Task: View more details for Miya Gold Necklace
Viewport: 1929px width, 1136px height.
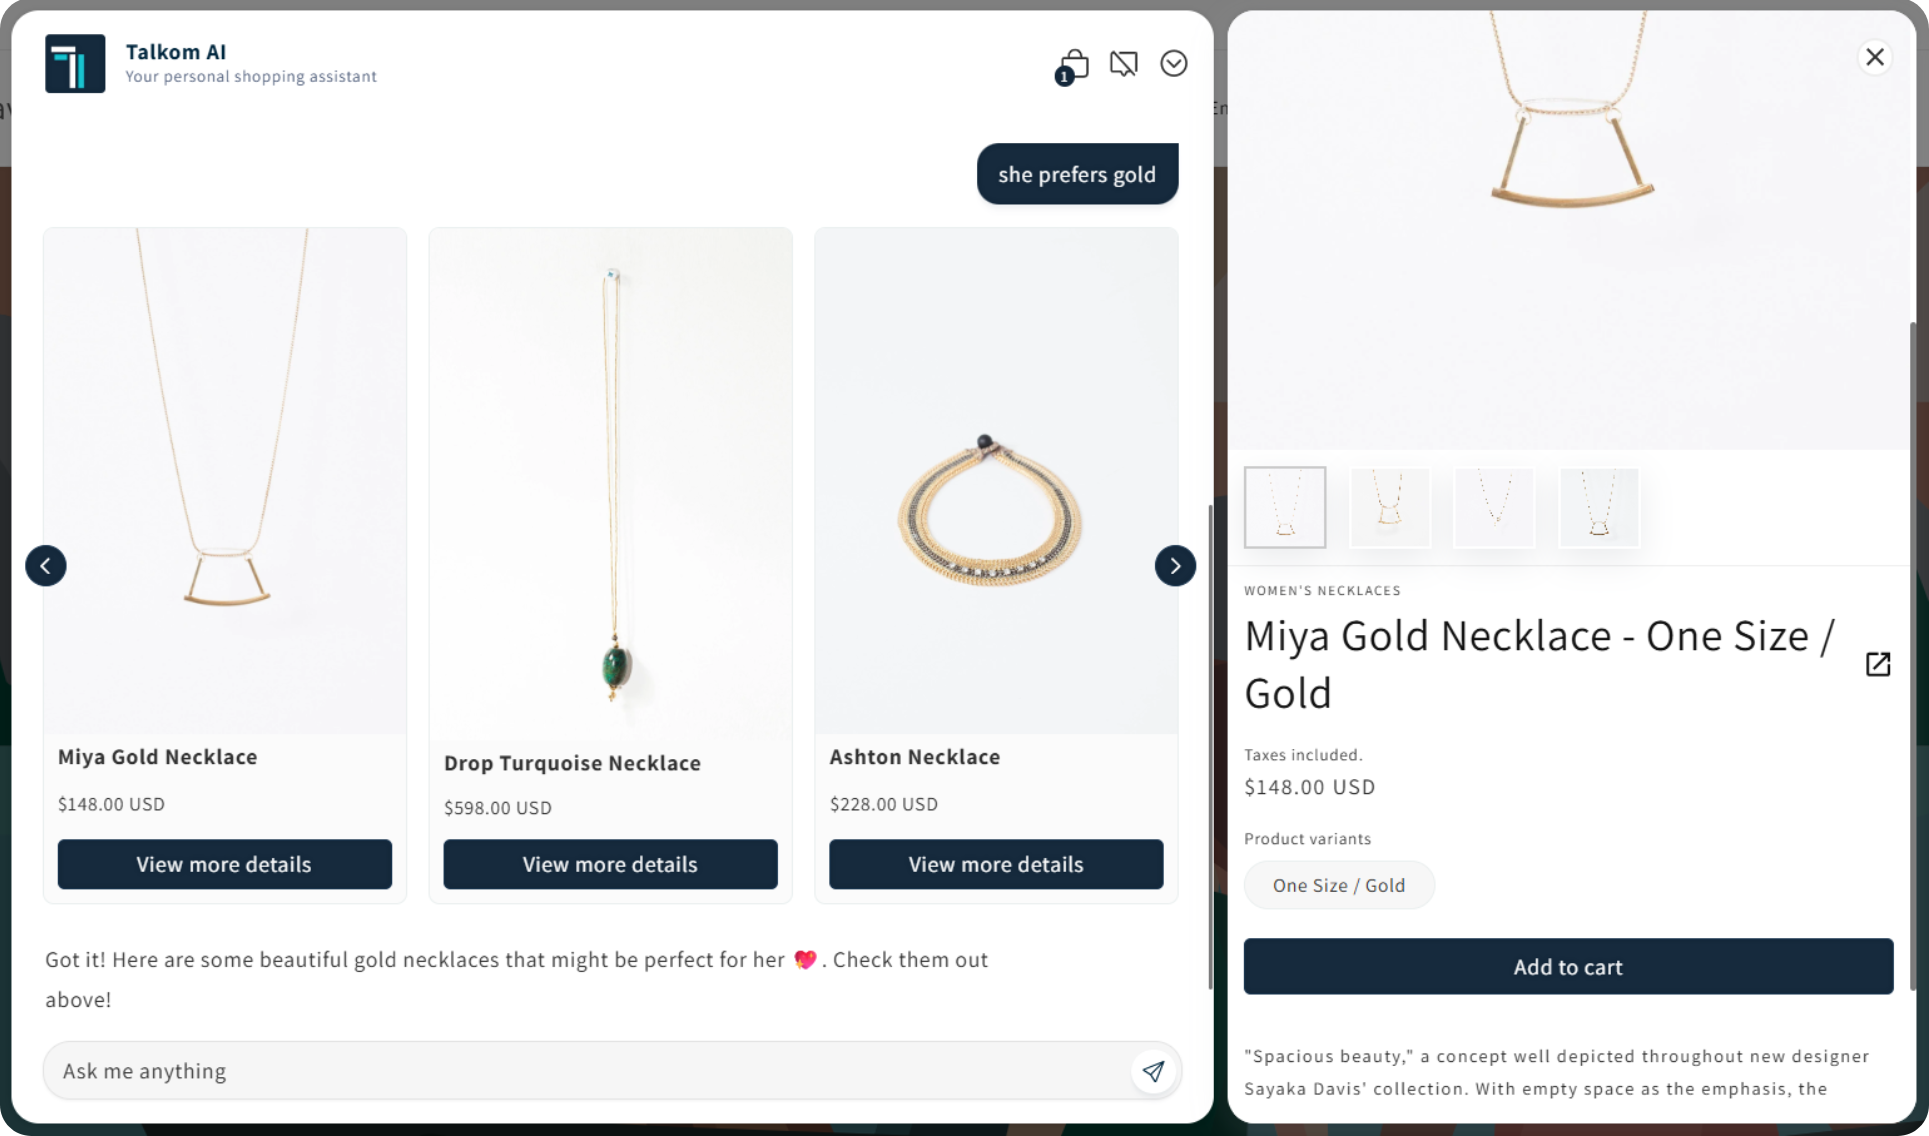Action: tap(224, 864)
